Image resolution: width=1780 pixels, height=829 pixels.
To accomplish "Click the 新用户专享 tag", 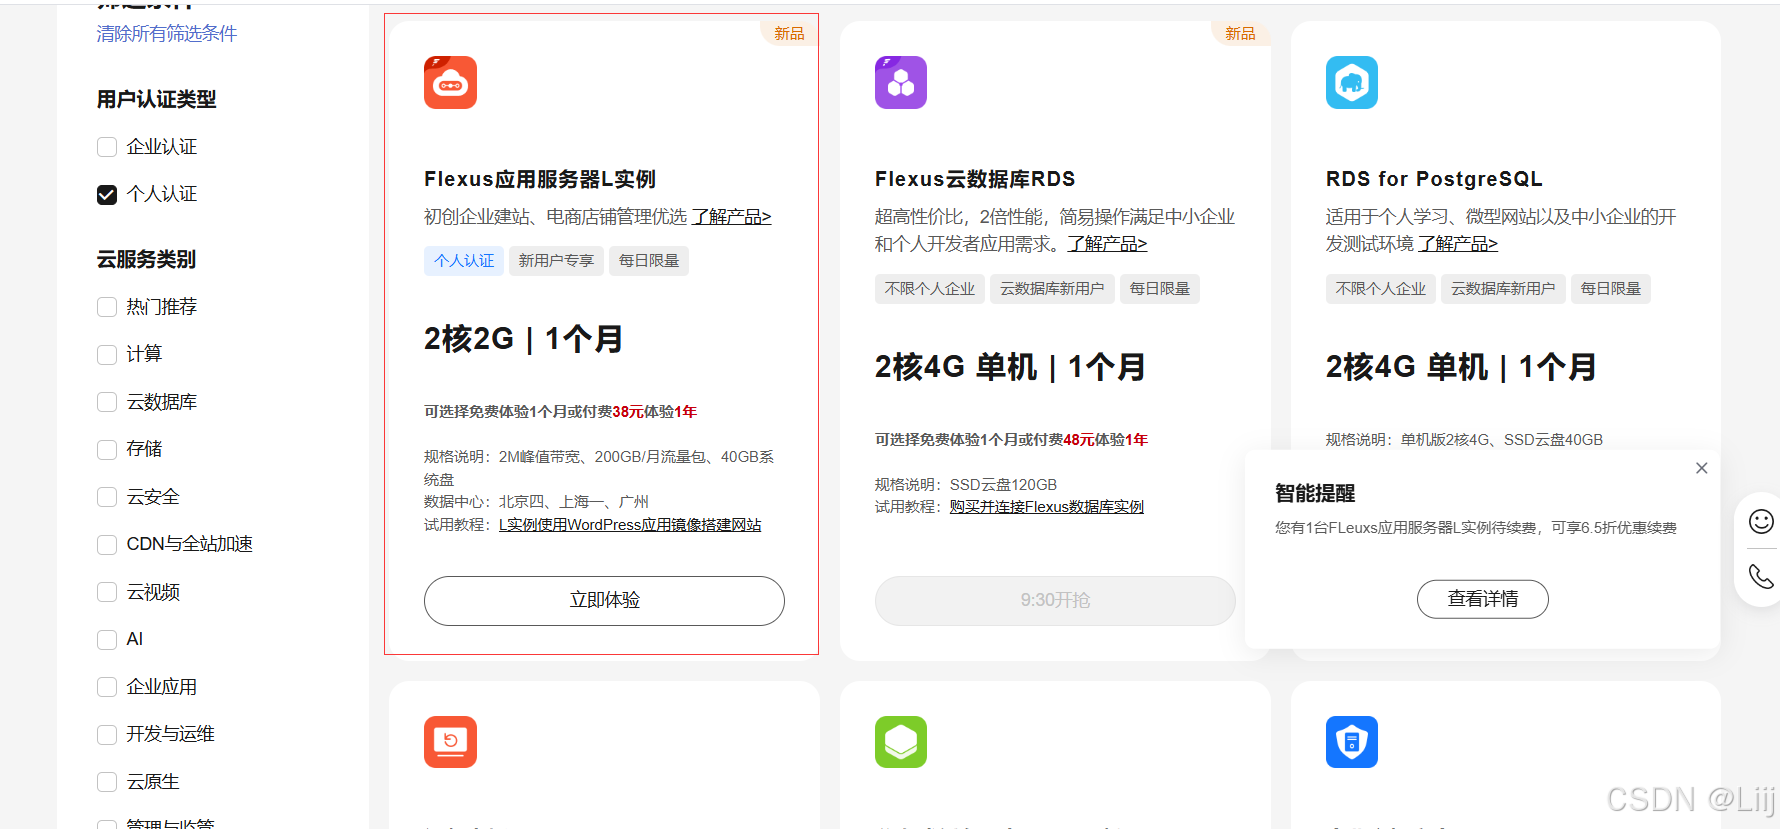I will 556,261.
